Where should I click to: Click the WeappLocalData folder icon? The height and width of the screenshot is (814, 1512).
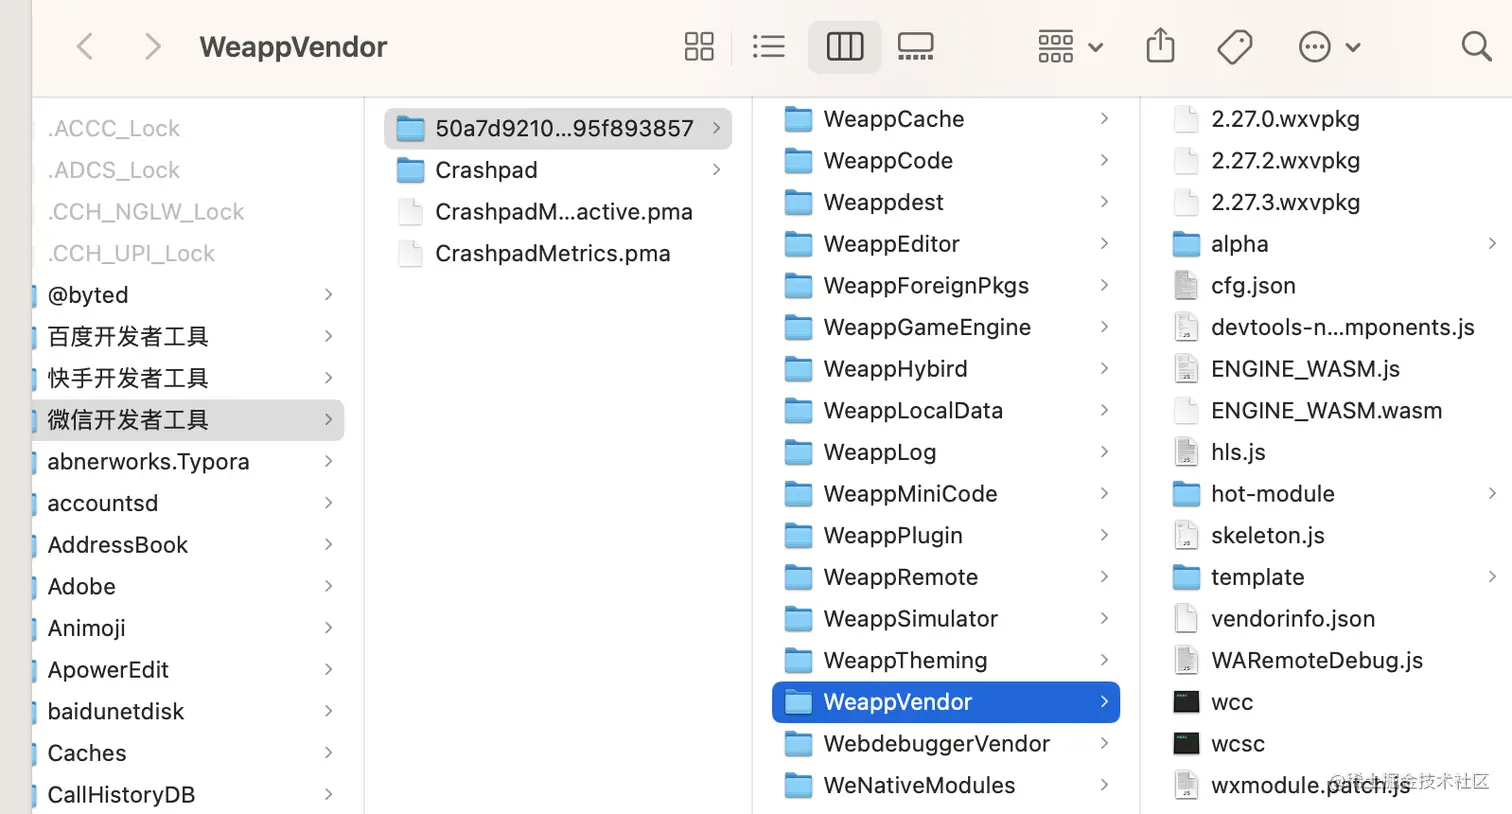[x=798, y=410]
